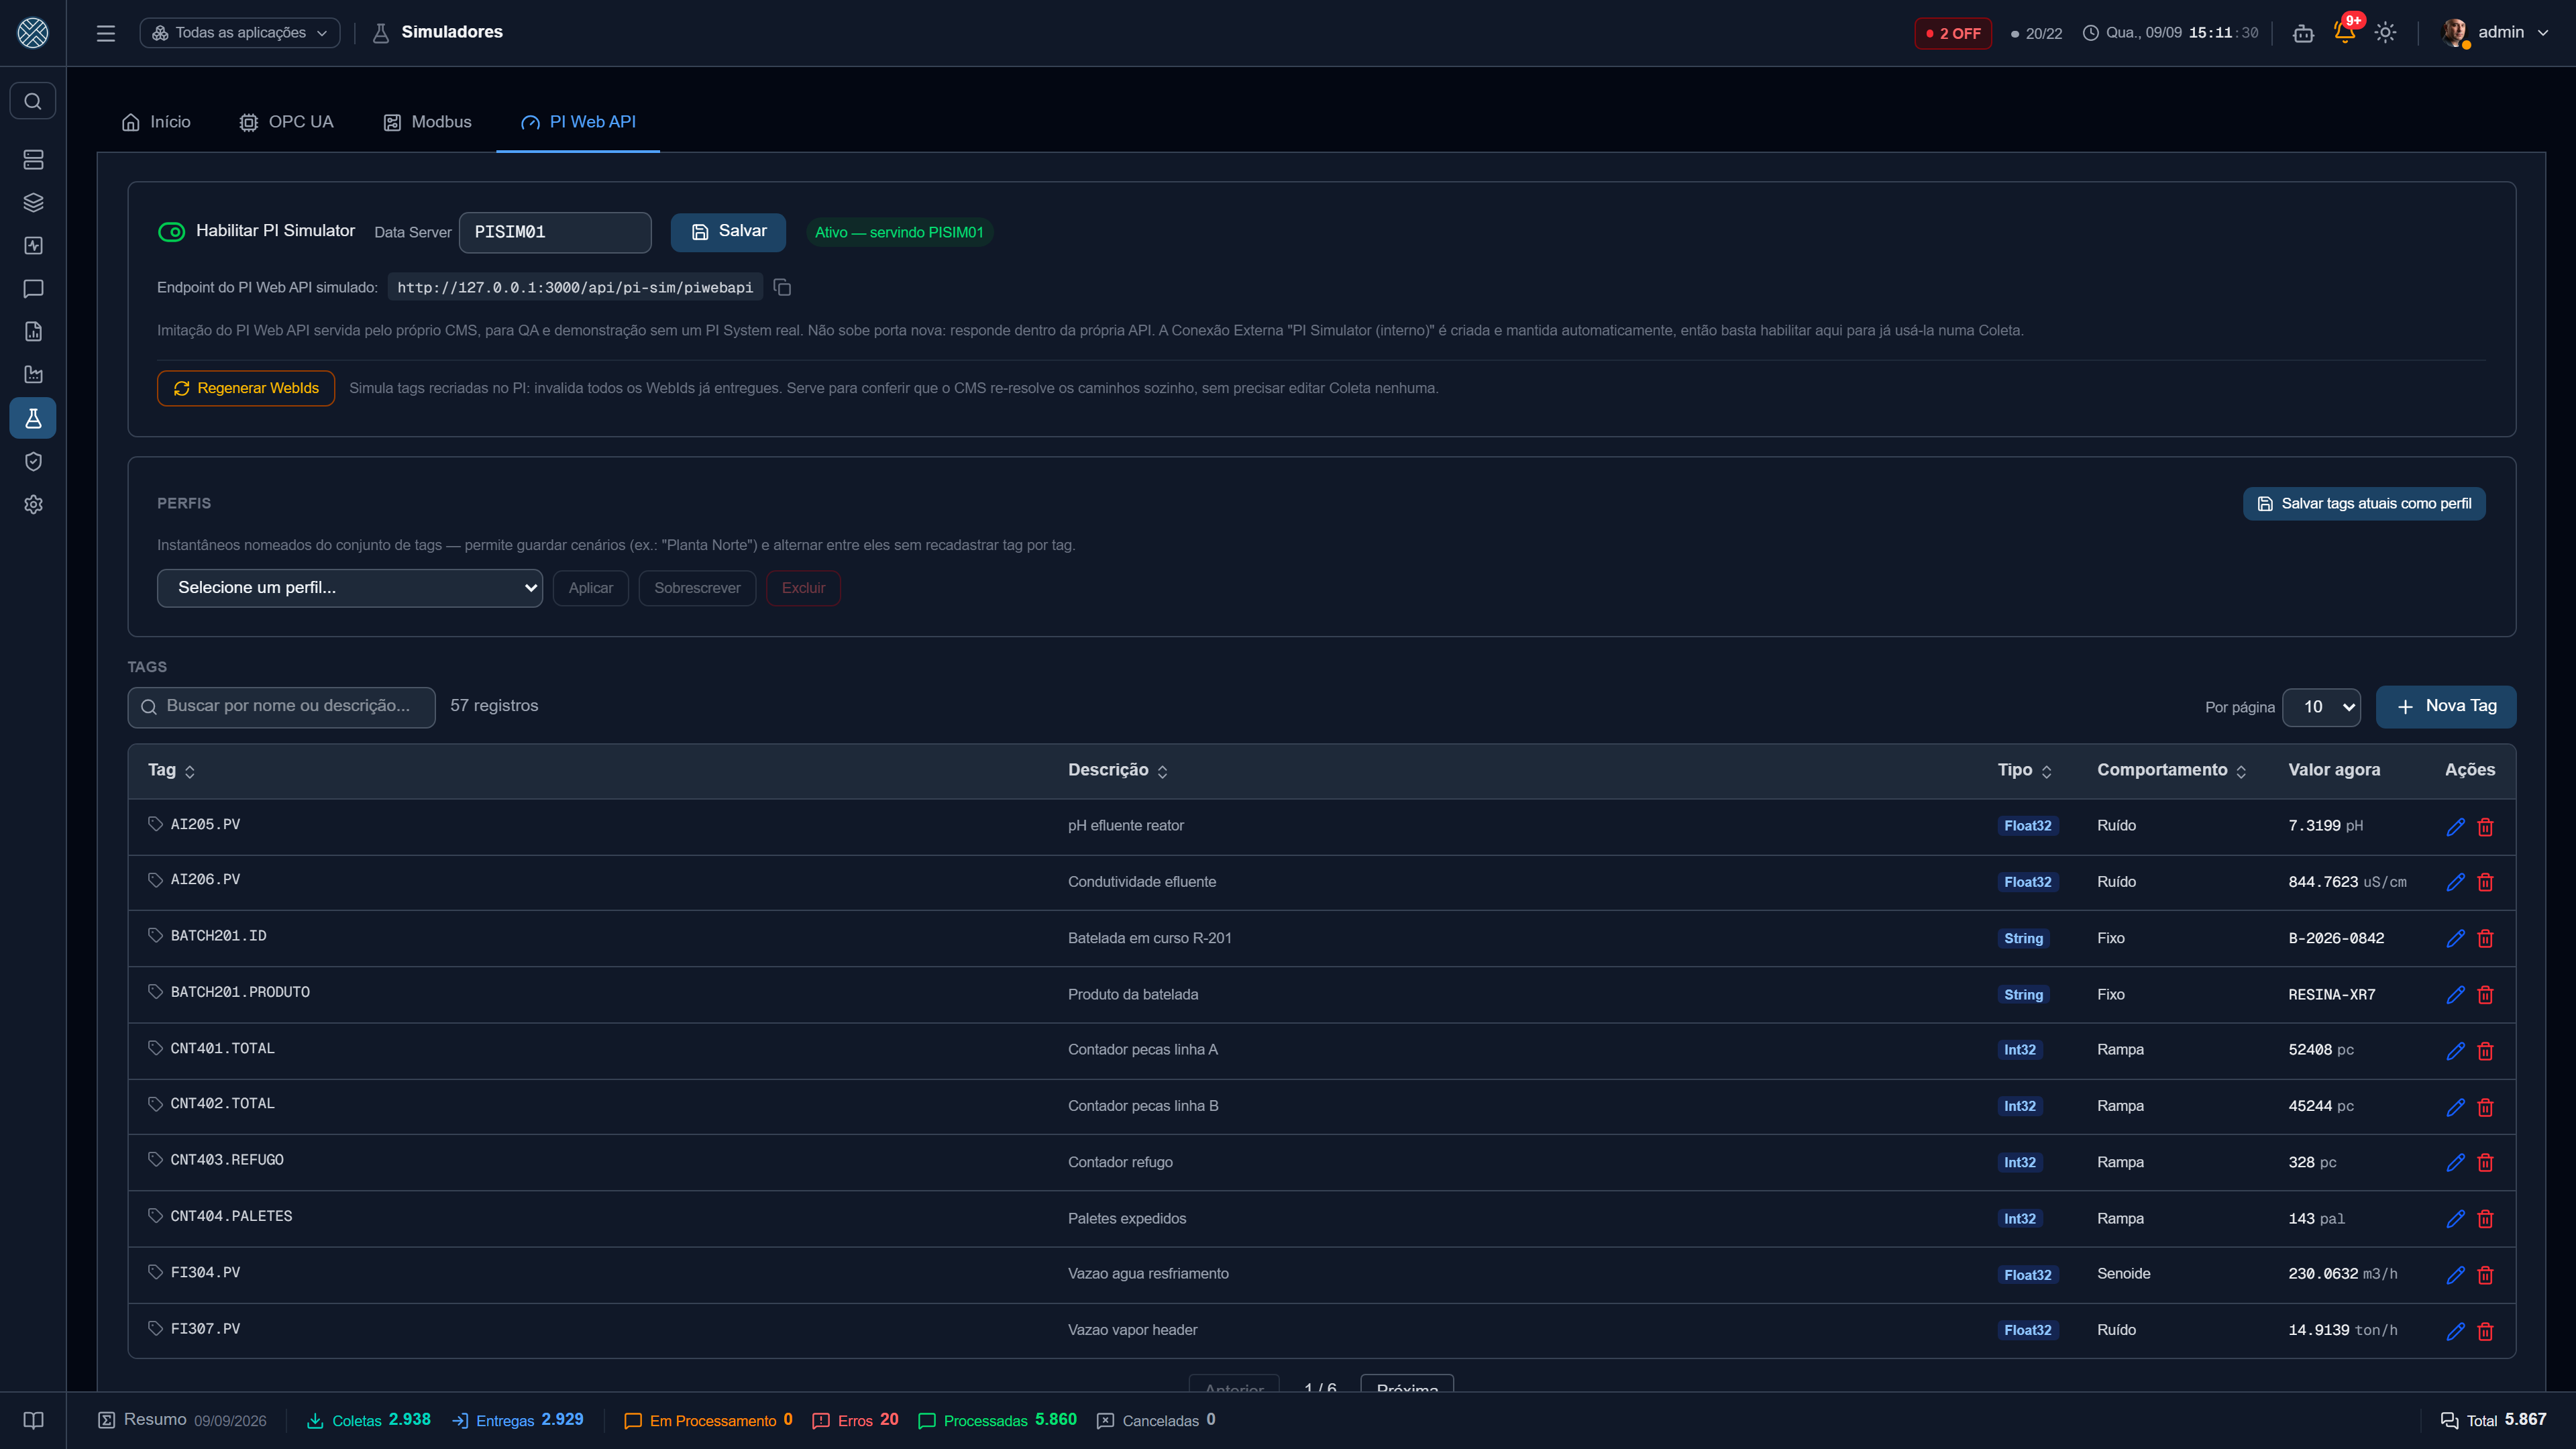This screenshot has width=2576, height=1449.
Task: Open the documentation book icon
Action: click(33, 1420)
